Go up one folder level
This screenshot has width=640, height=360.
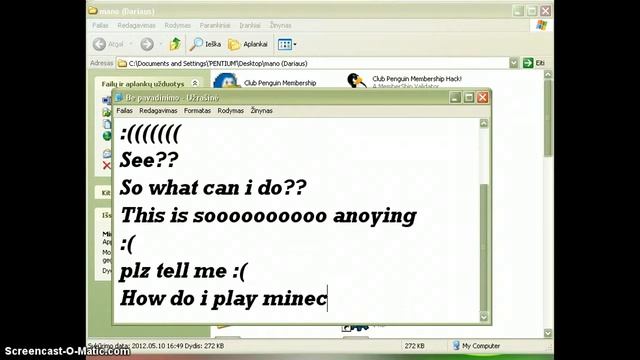pos(175,44)
